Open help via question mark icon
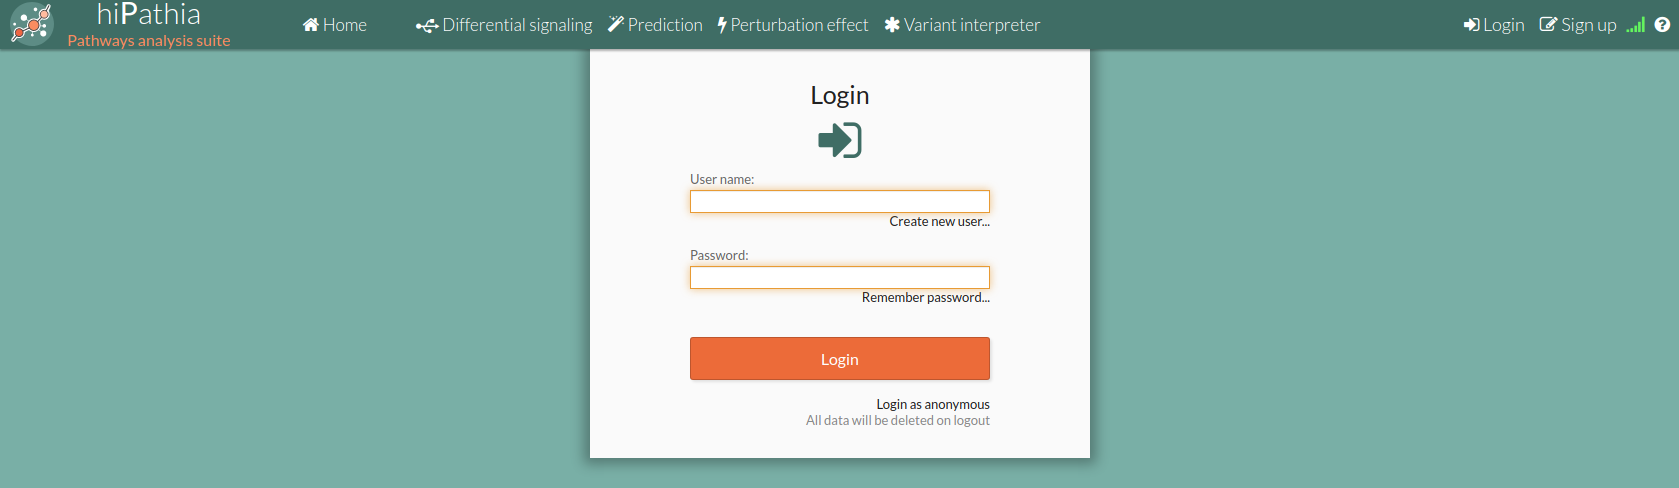 pyautogui.click(x=1662, y=25)
